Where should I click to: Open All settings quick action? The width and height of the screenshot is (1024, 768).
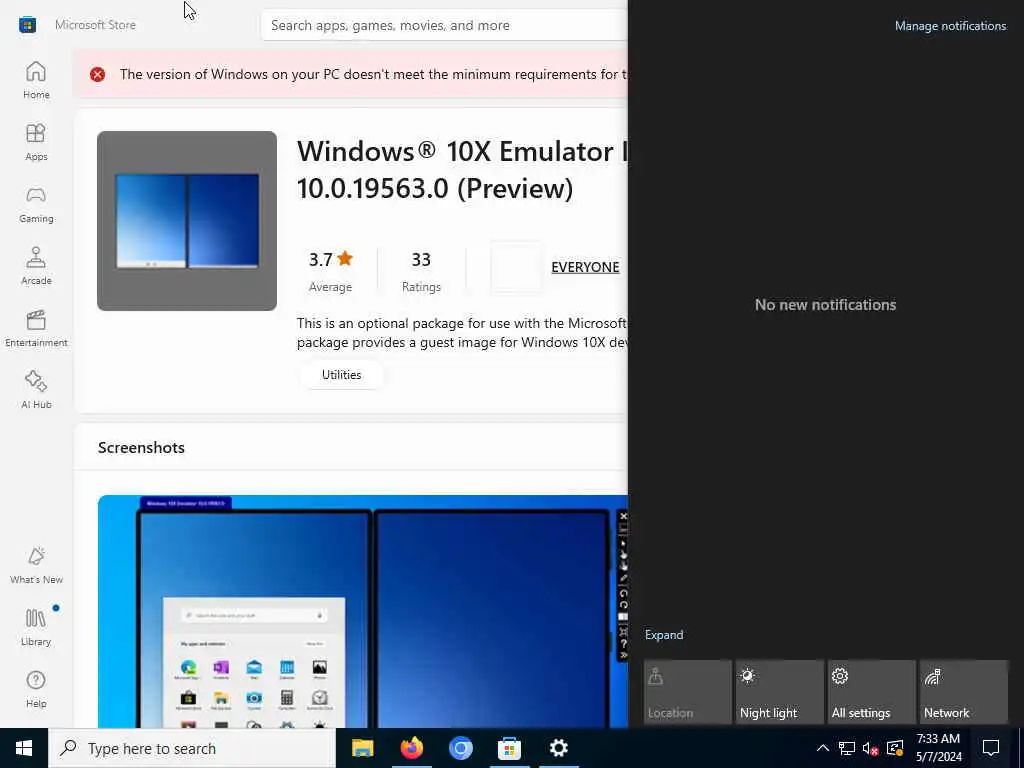click(872, 692)
